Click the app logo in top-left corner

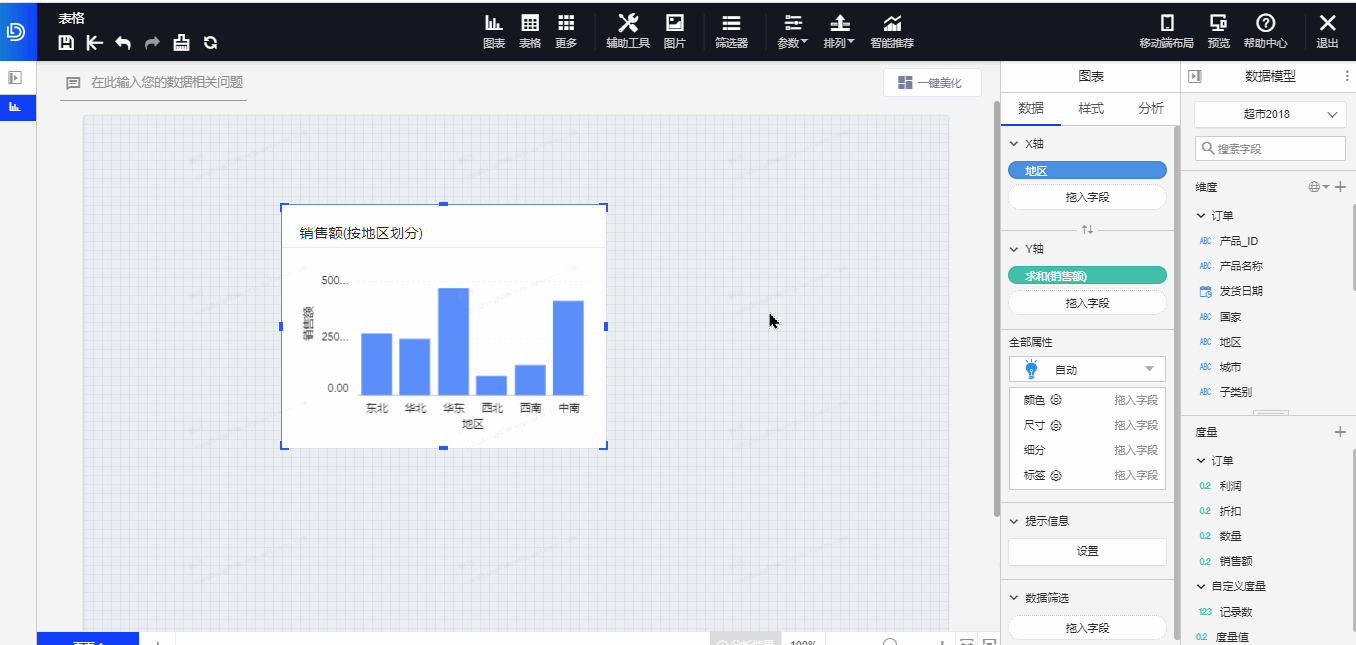(x=17, y=32)
